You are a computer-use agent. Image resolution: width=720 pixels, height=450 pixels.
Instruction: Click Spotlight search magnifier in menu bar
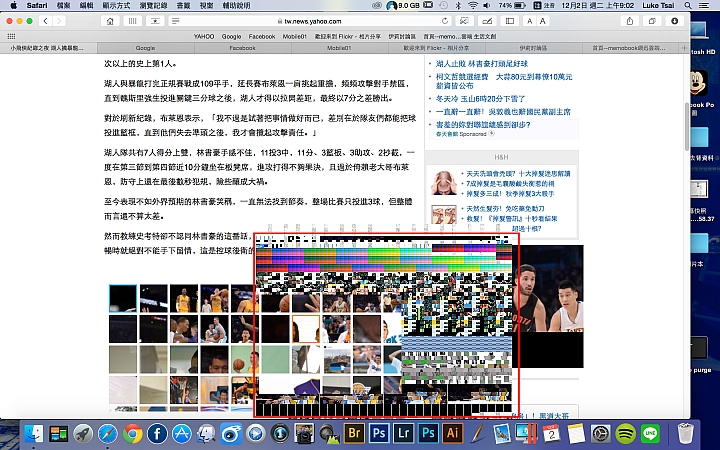(687, 6)
